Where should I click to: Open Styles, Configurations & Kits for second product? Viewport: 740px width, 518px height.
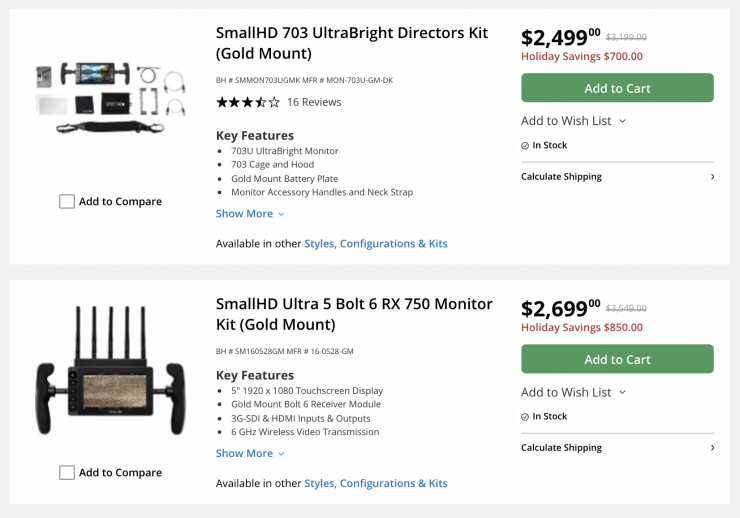coord(376,483)
